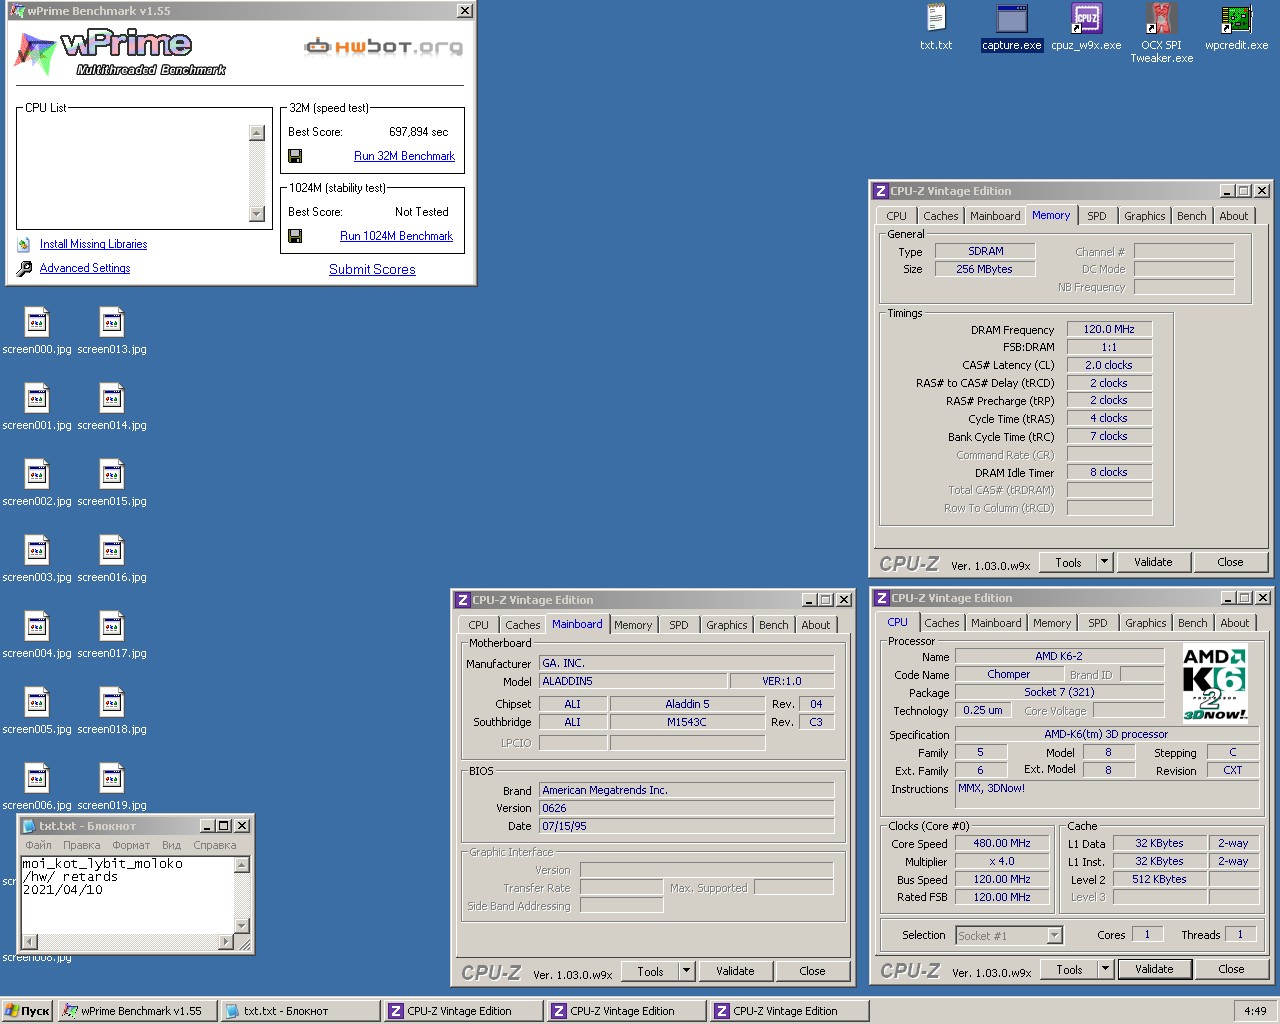This screenshot has height=1024, width=1280.
Task: Click the AMD K6-2 processor name field
Action: [1058, 656]
